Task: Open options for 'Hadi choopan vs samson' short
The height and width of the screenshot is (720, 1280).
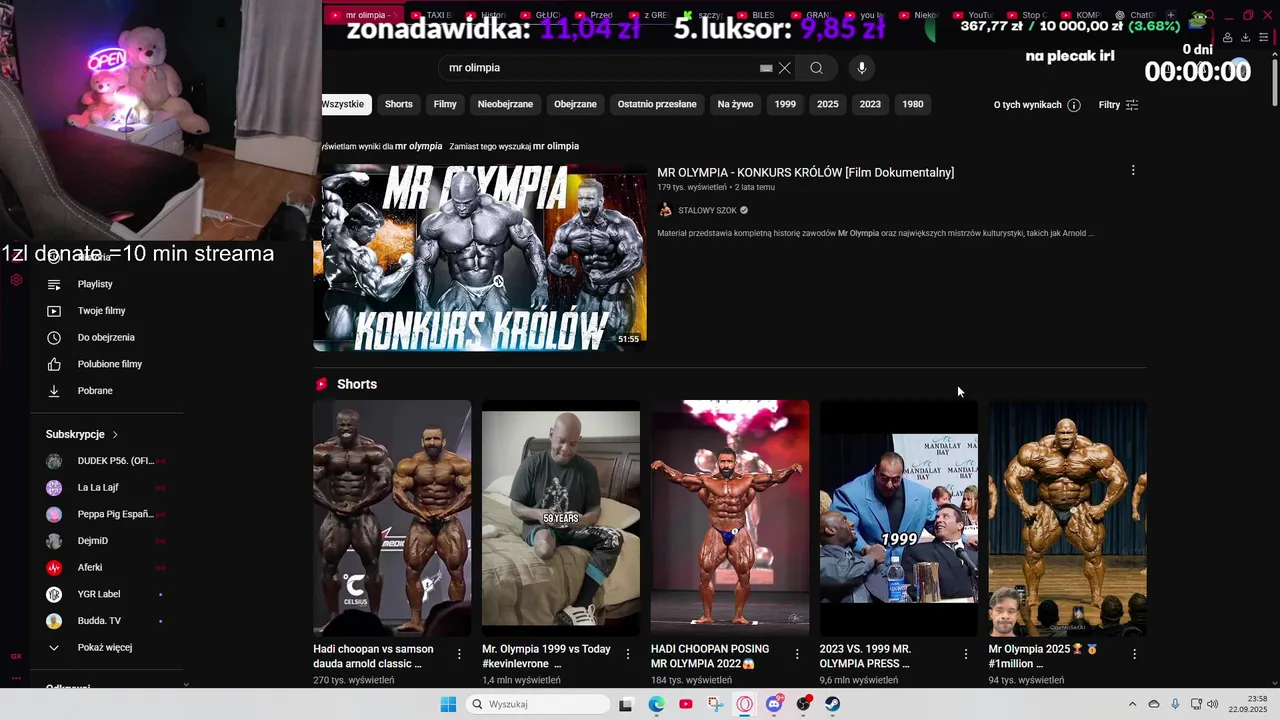Action: coord(459,654)
